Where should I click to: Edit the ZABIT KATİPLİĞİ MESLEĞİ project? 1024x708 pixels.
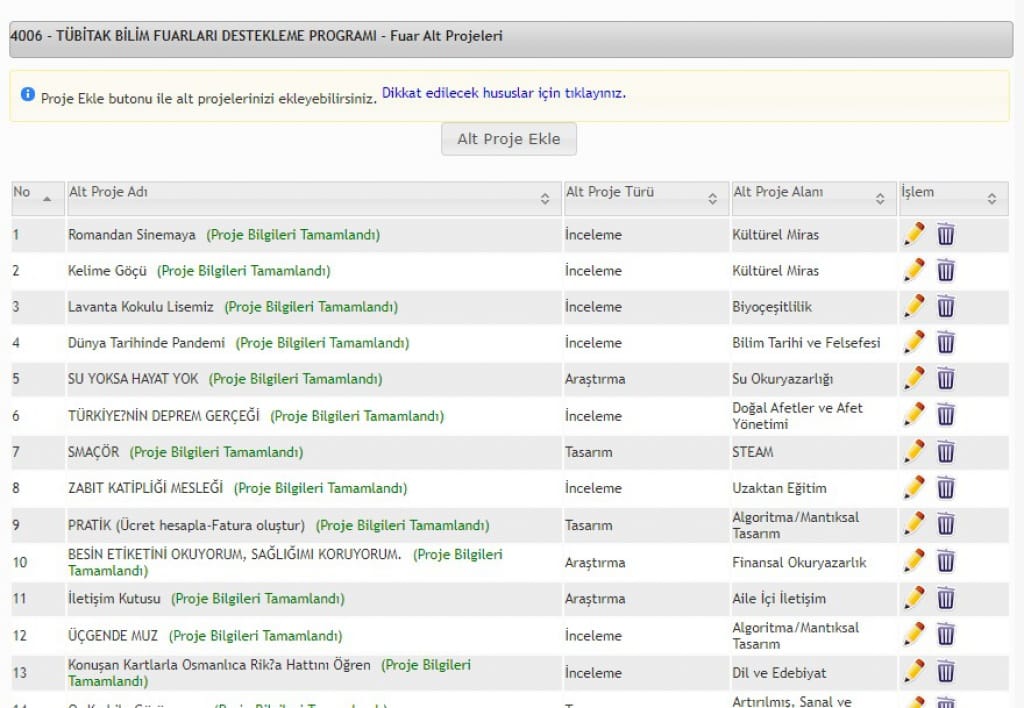(x=914, y=488)
